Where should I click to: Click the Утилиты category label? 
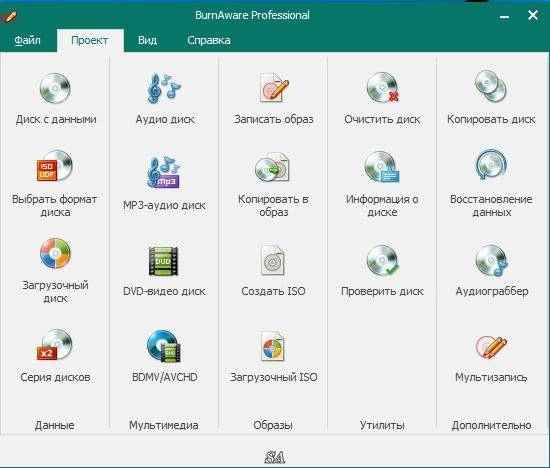pos(382,425)
